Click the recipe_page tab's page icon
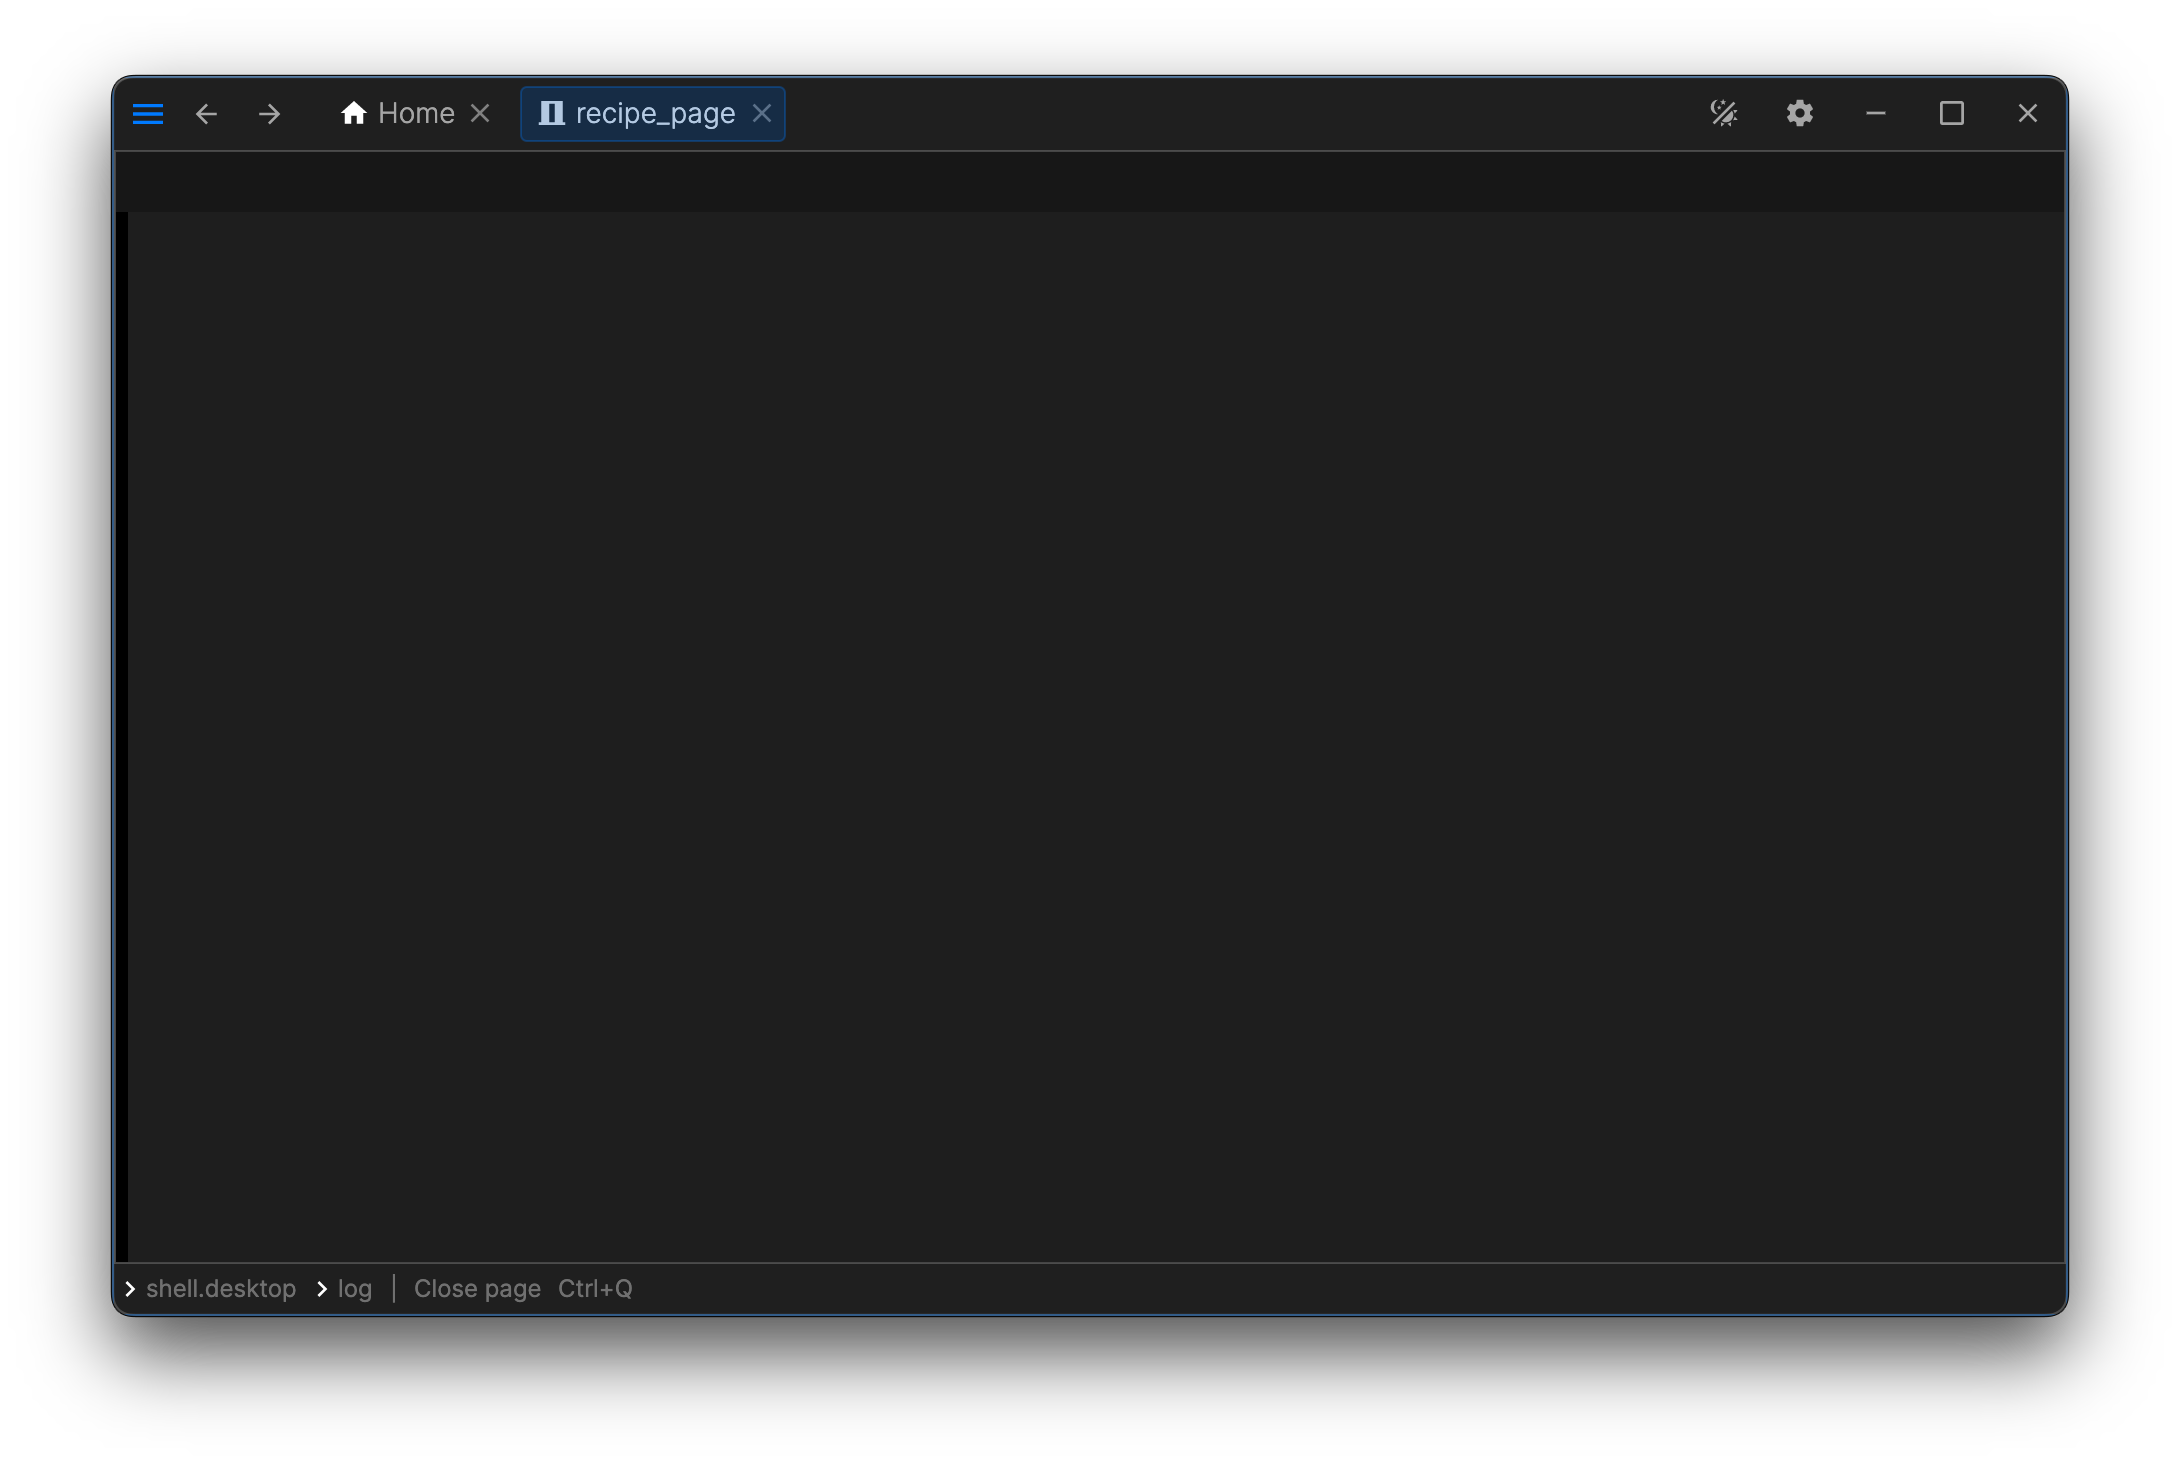Viewport: 2180px width, 1464px height. [x=551, y=114]
